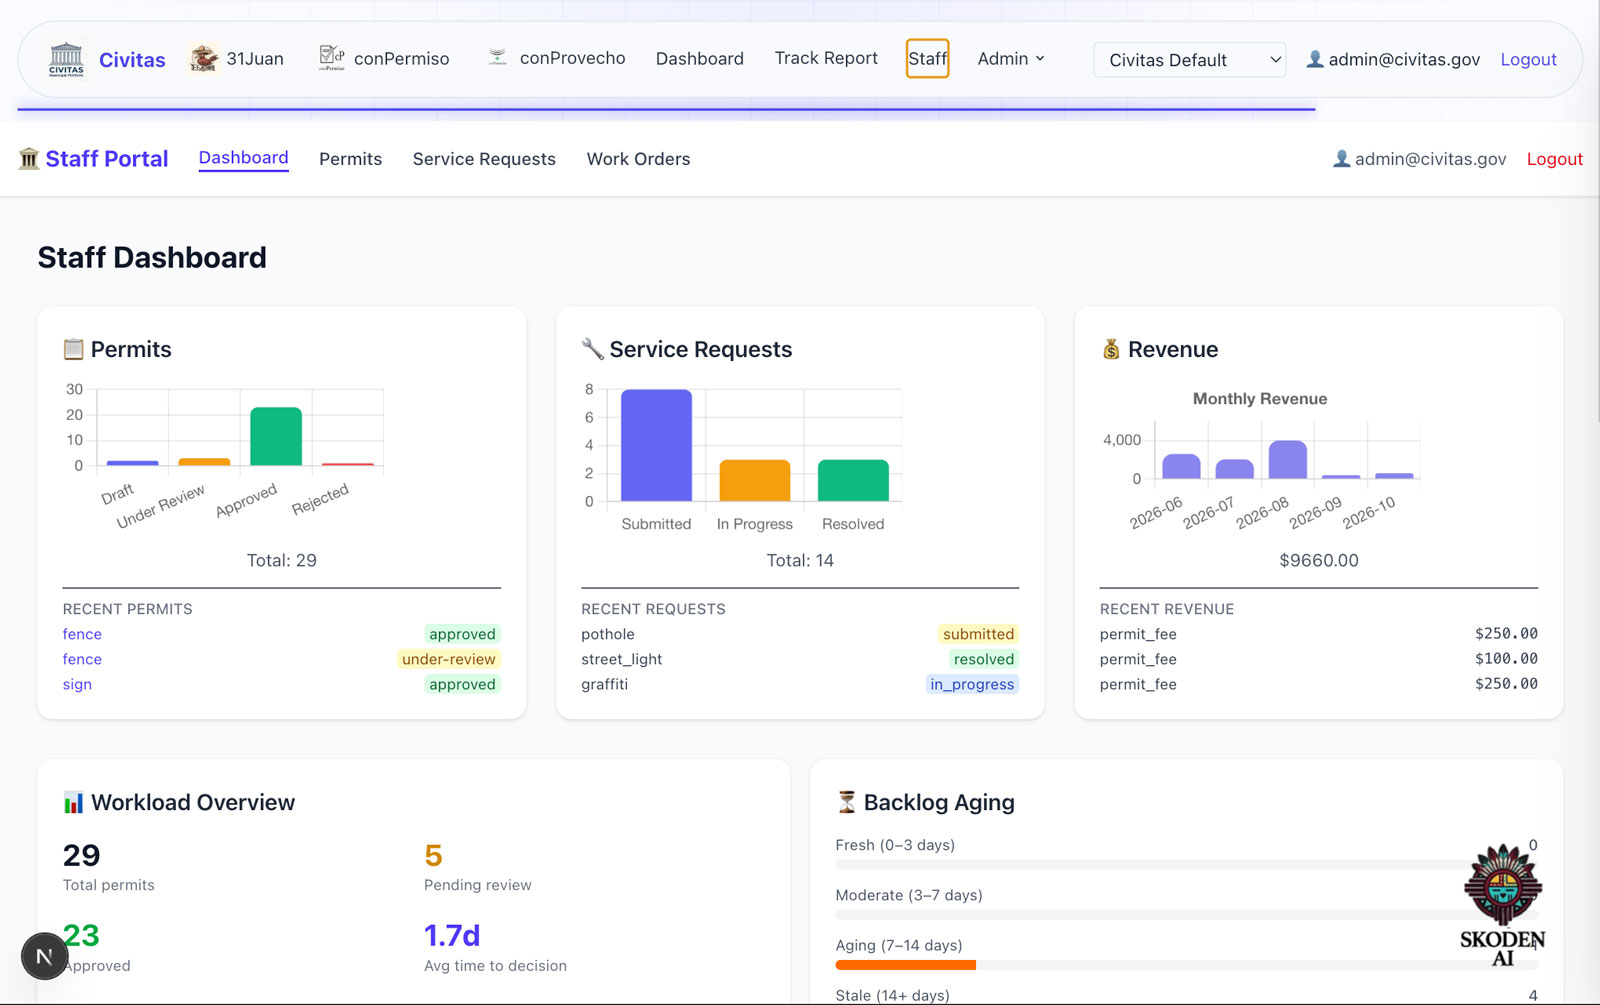Click the hourglass Backlog Aging icon
1600x1005 pixels.
(x=847, y=802)
